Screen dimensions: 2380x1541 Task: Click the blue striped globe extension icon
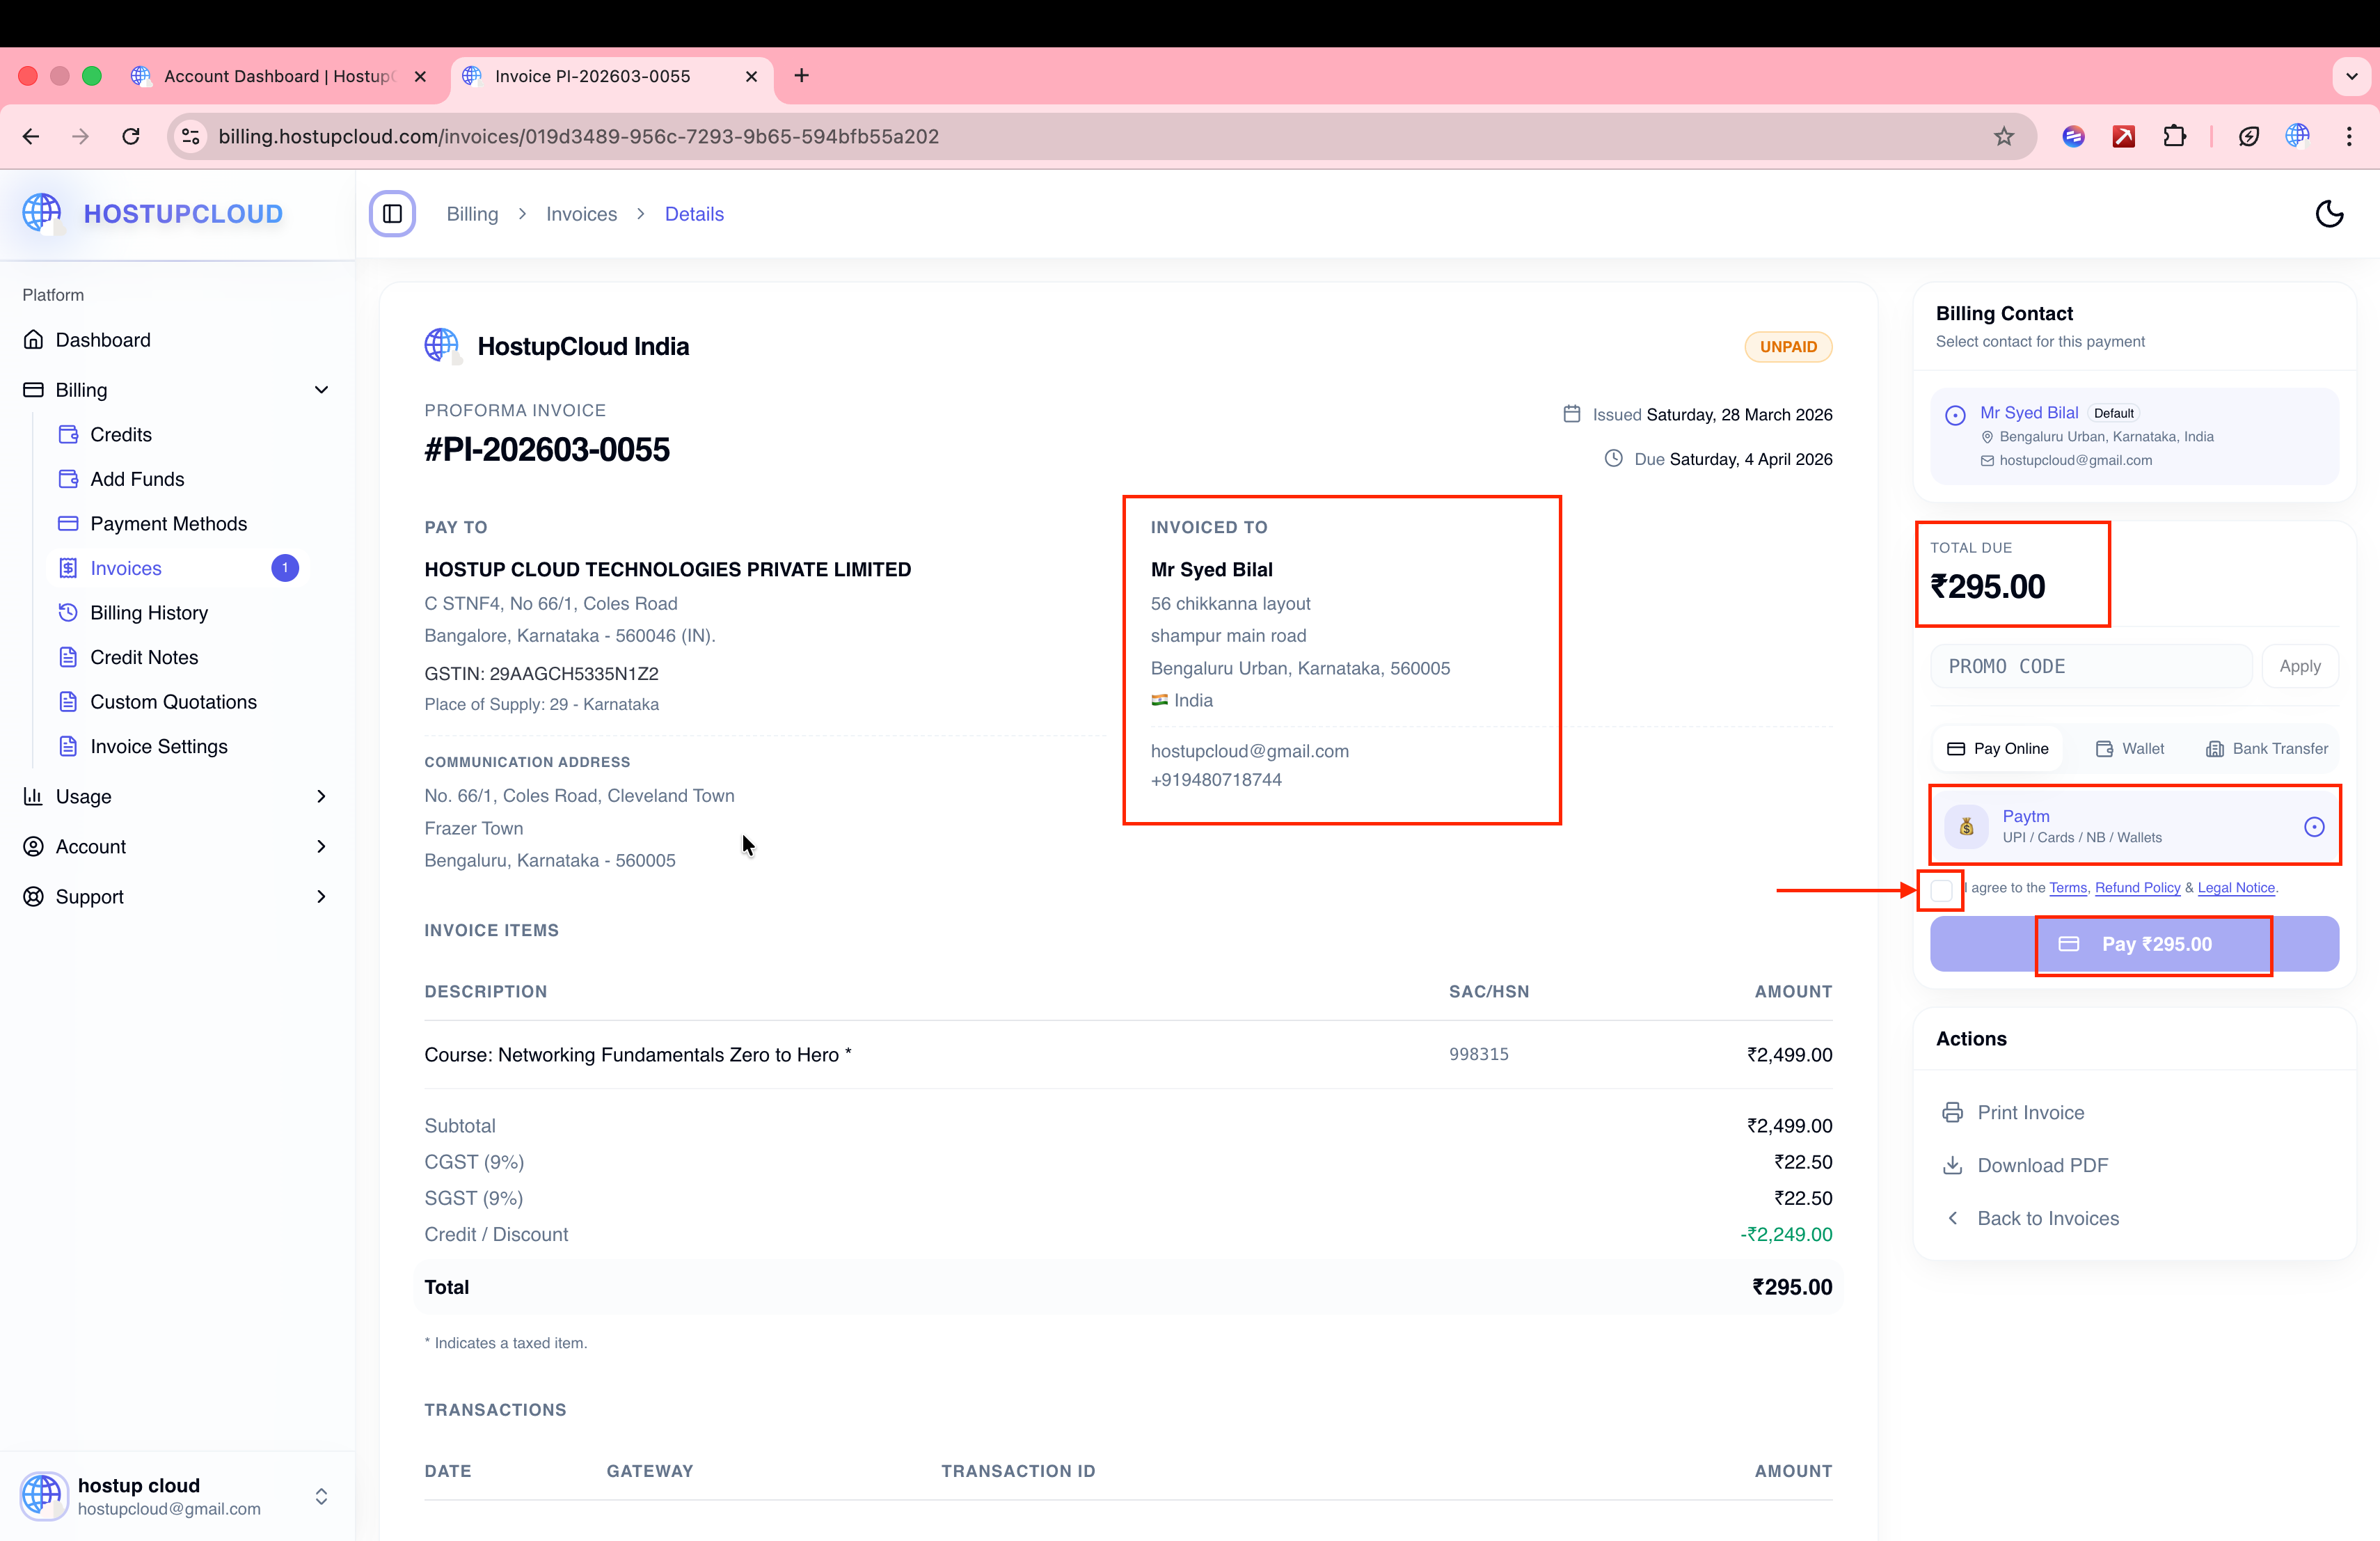[2073, 137]
